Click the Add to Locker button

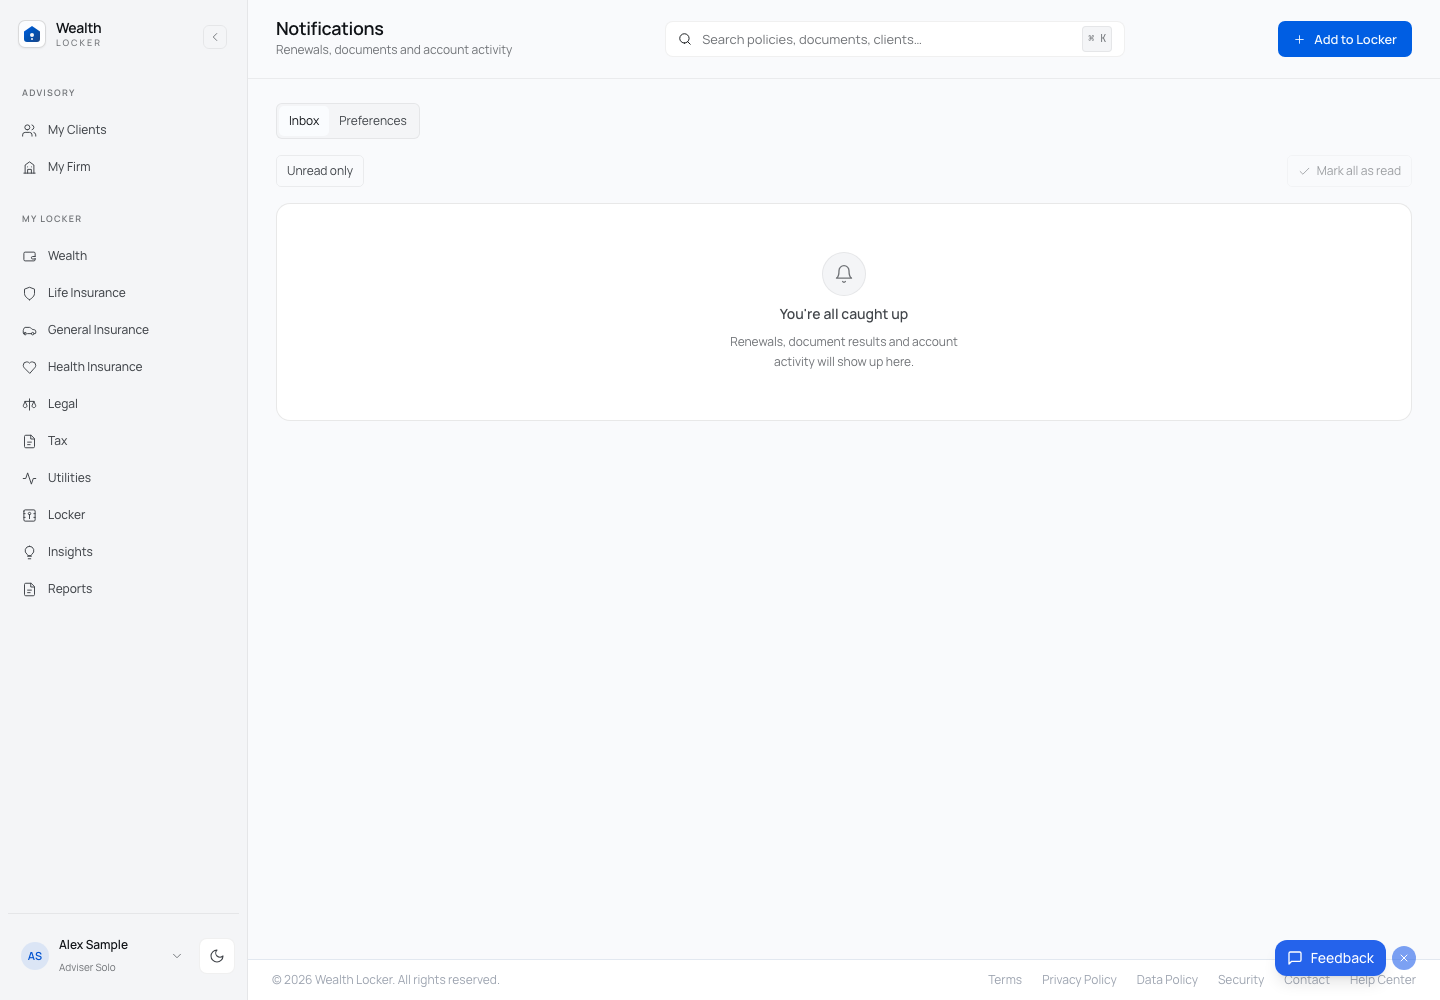1345,39
